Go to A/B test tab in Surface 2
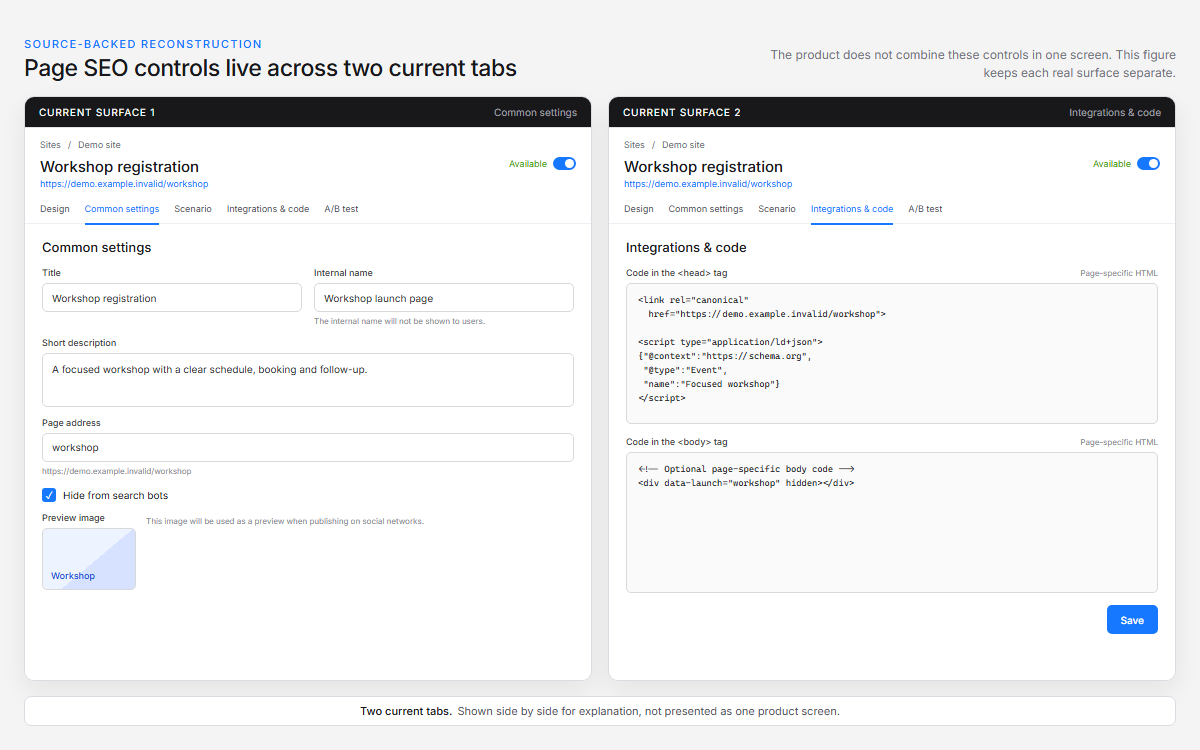Screen dimensions: 1200x750 (x=925, y=209)
